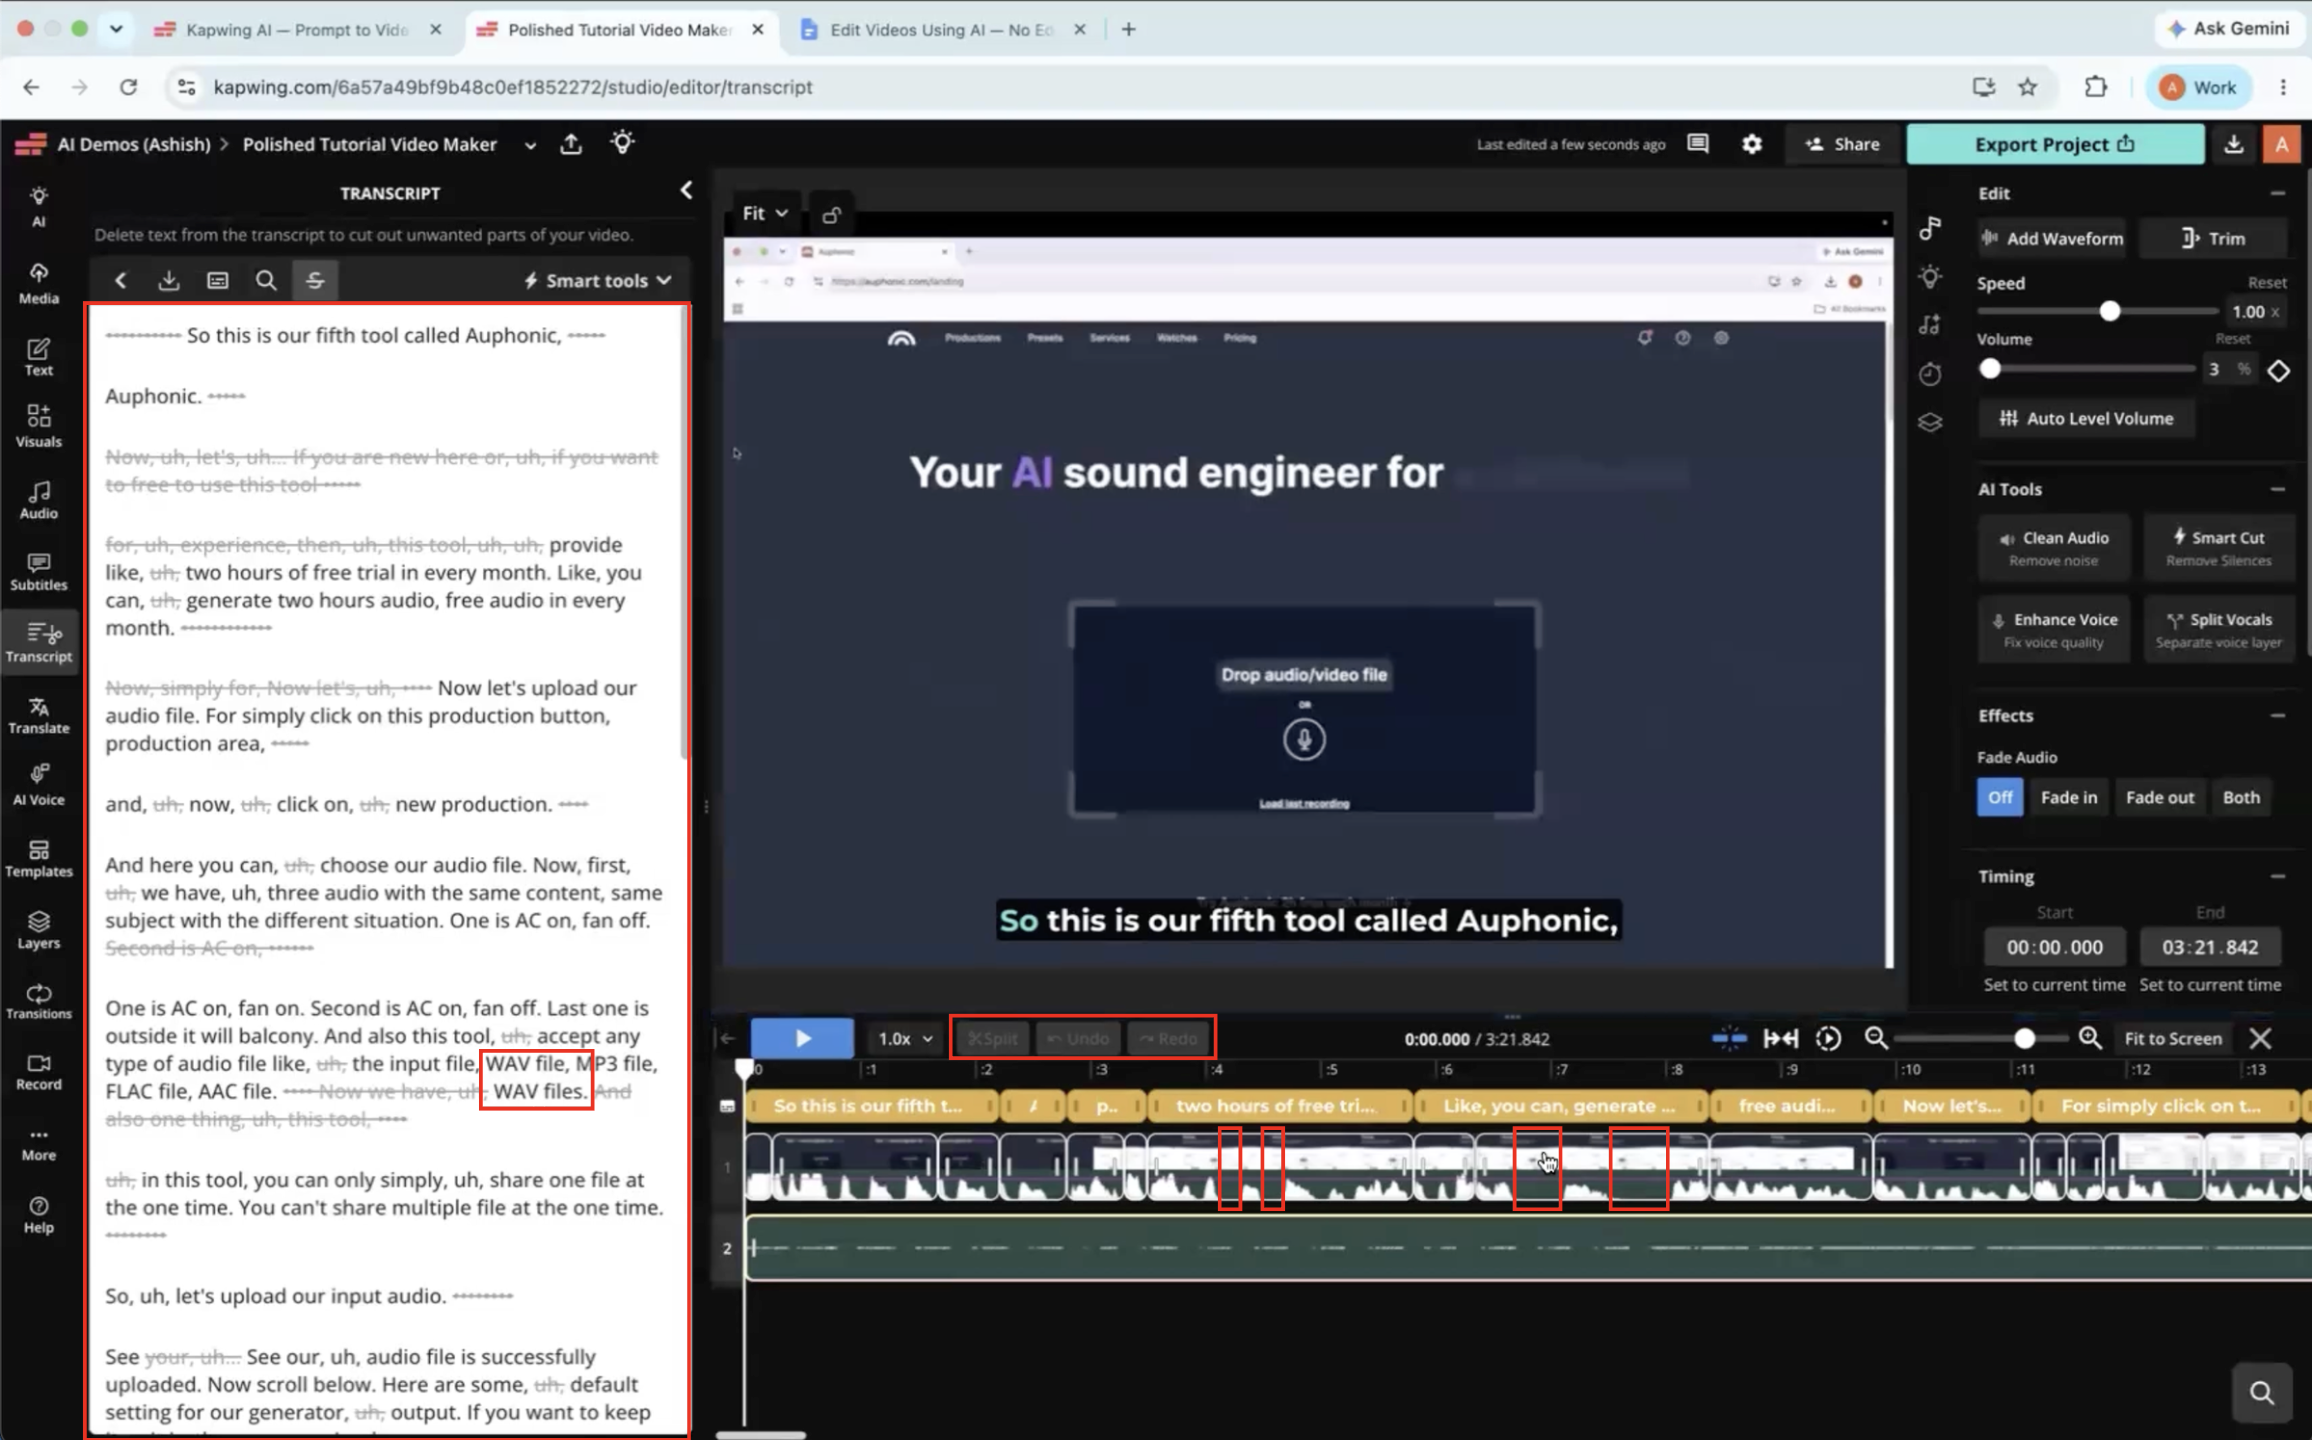The image size is (2312, 1440).
Task: Search the transcript with magnifier icon
Action: [x=266, y=280]
